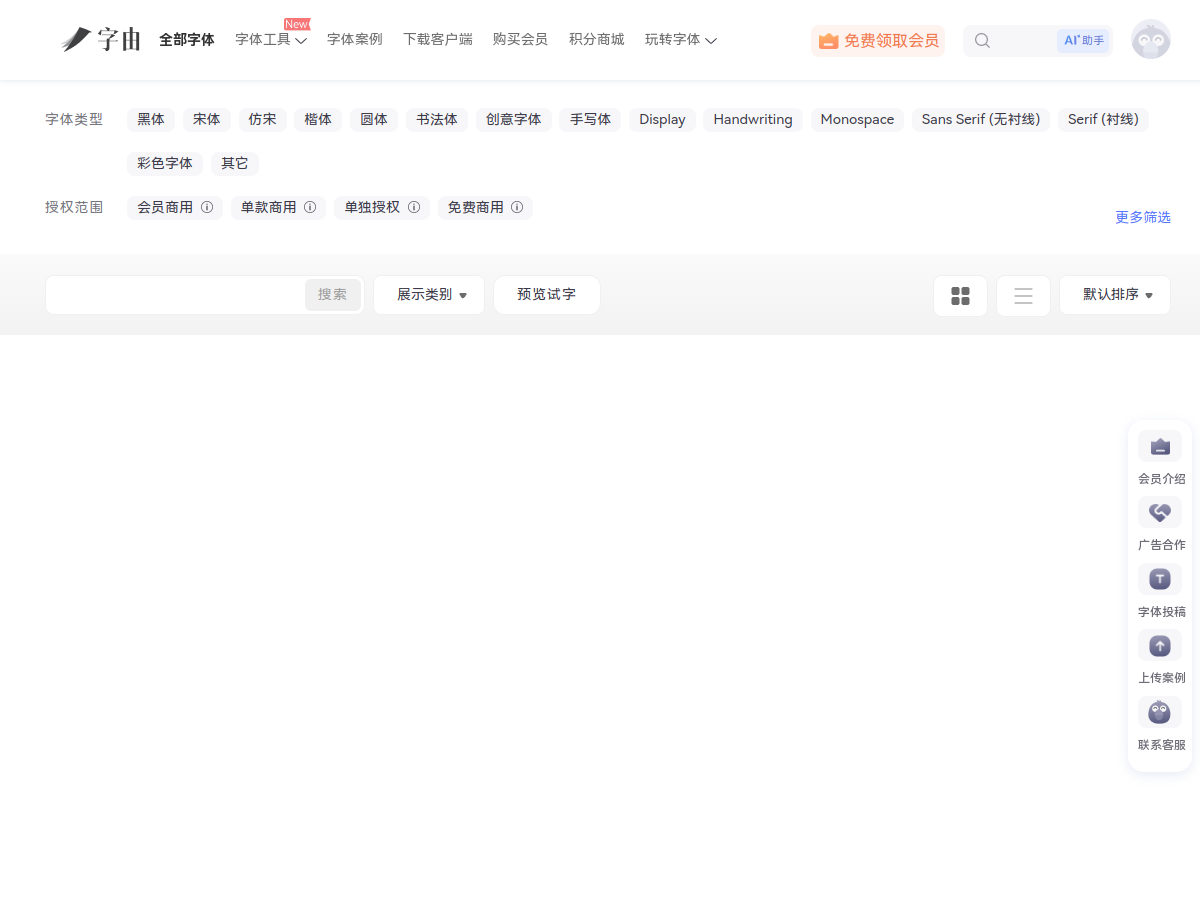Open the 展示类别 dropdown
Image resolution: width=1200 pixels, height=900 pixels.
coord(429,296)
